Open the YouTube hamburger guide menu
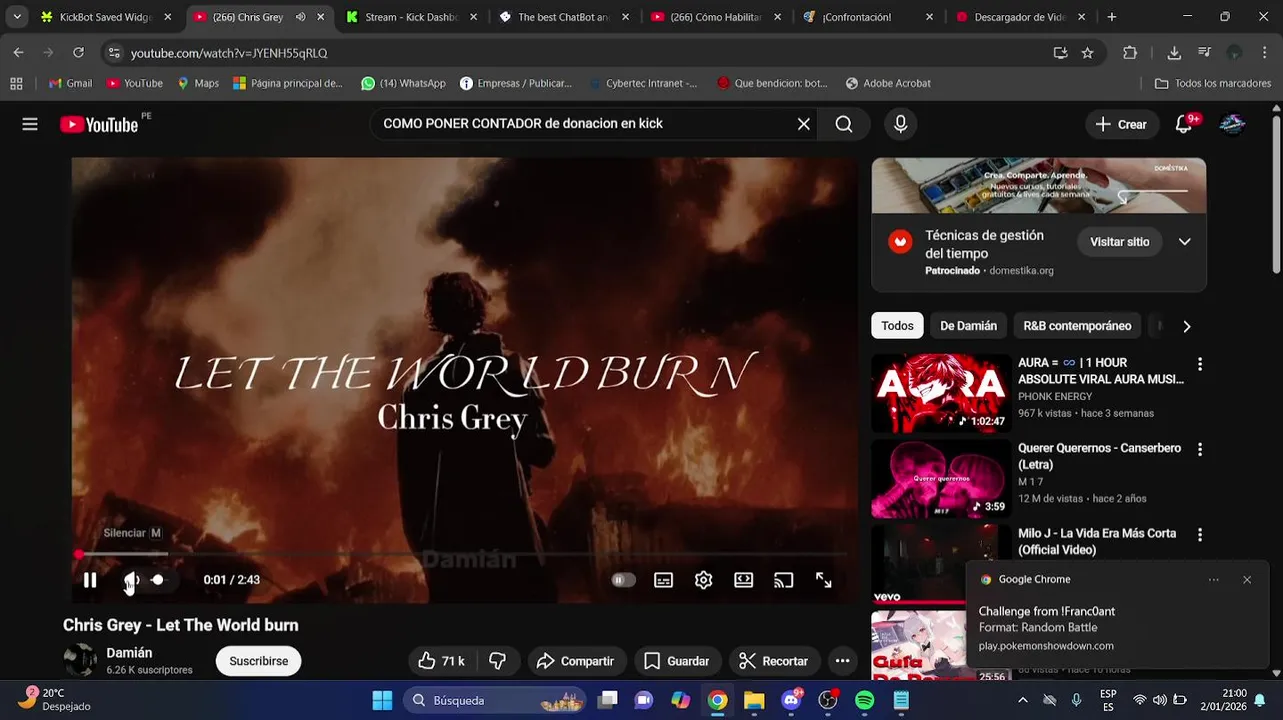The height and width of the screenshot is (720, 1283). (x=30, y=124)
